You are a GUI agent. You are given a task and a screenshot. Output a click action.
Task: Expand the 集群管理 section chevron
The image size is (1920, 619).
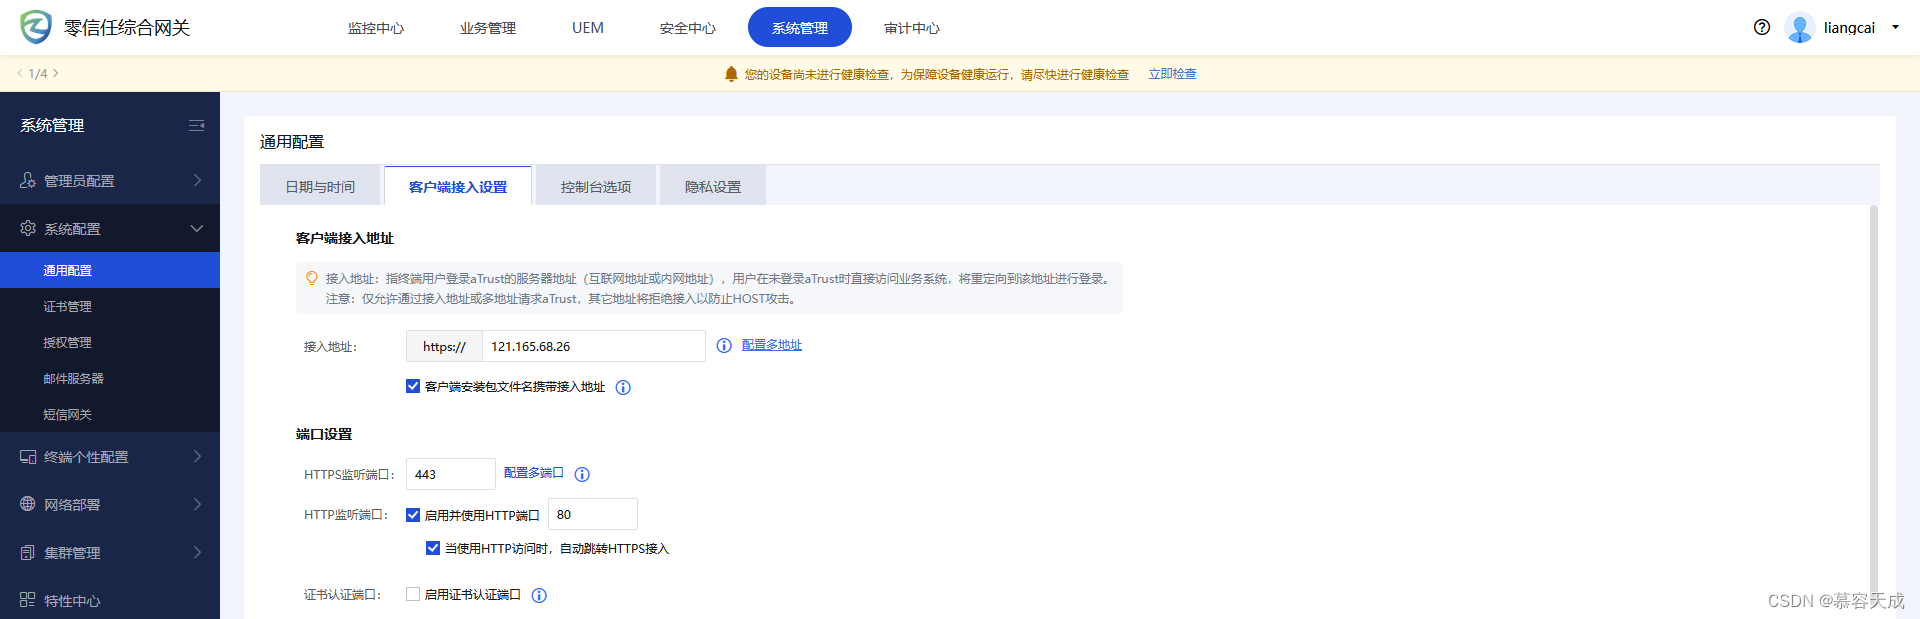click(197, 552)
